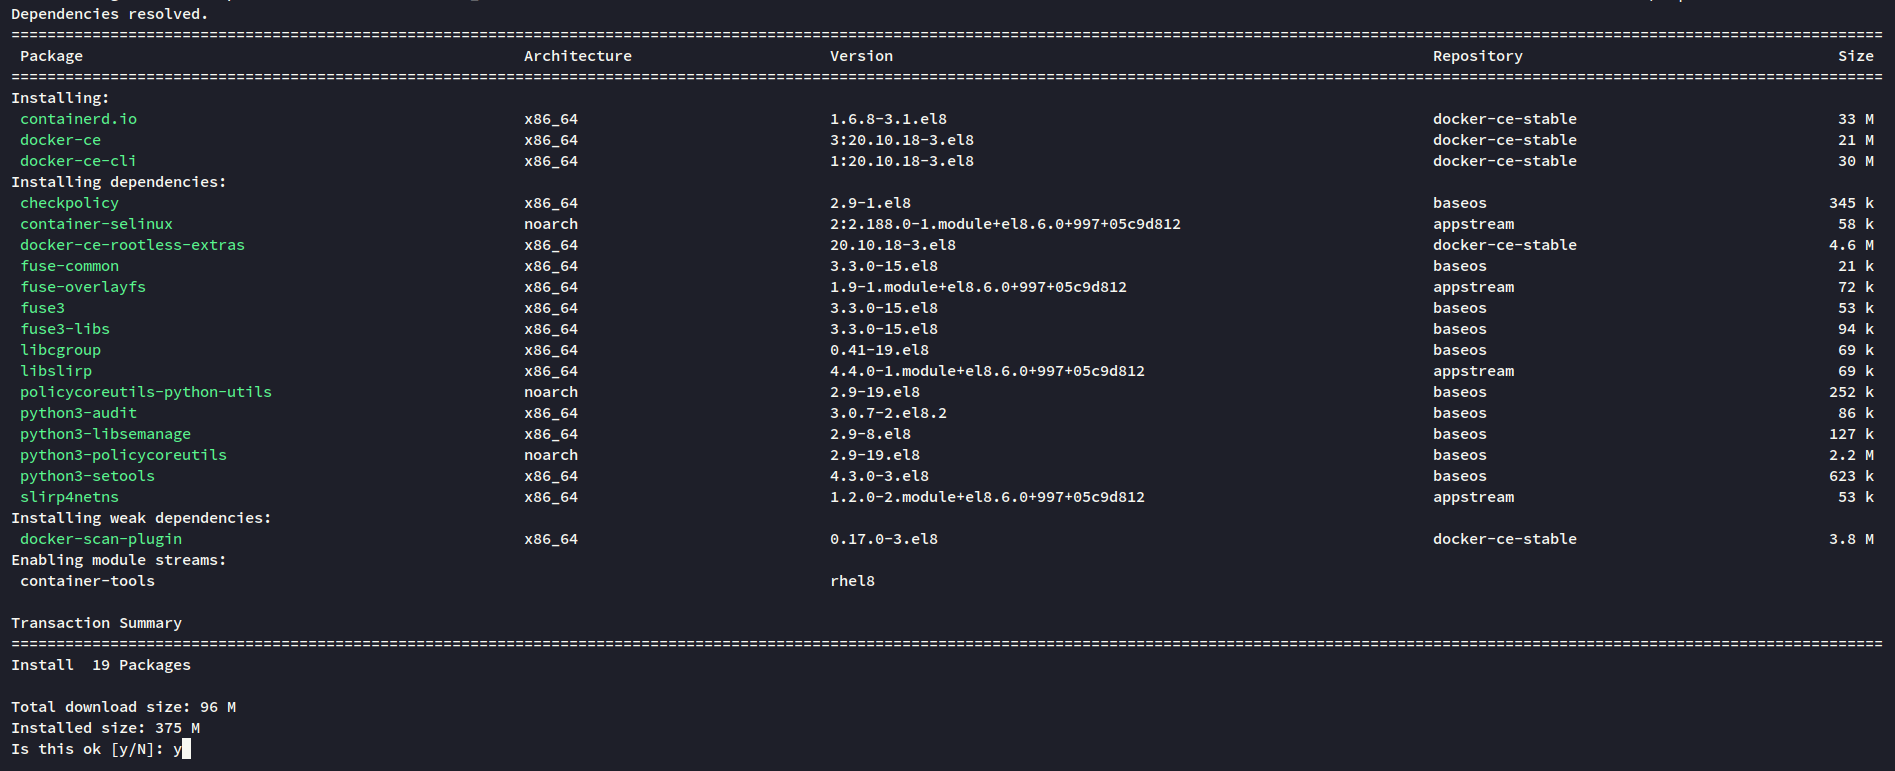This screenshot has height=771, width=1895.
Task: Click the Architecture column header
Action: point(578,56)
